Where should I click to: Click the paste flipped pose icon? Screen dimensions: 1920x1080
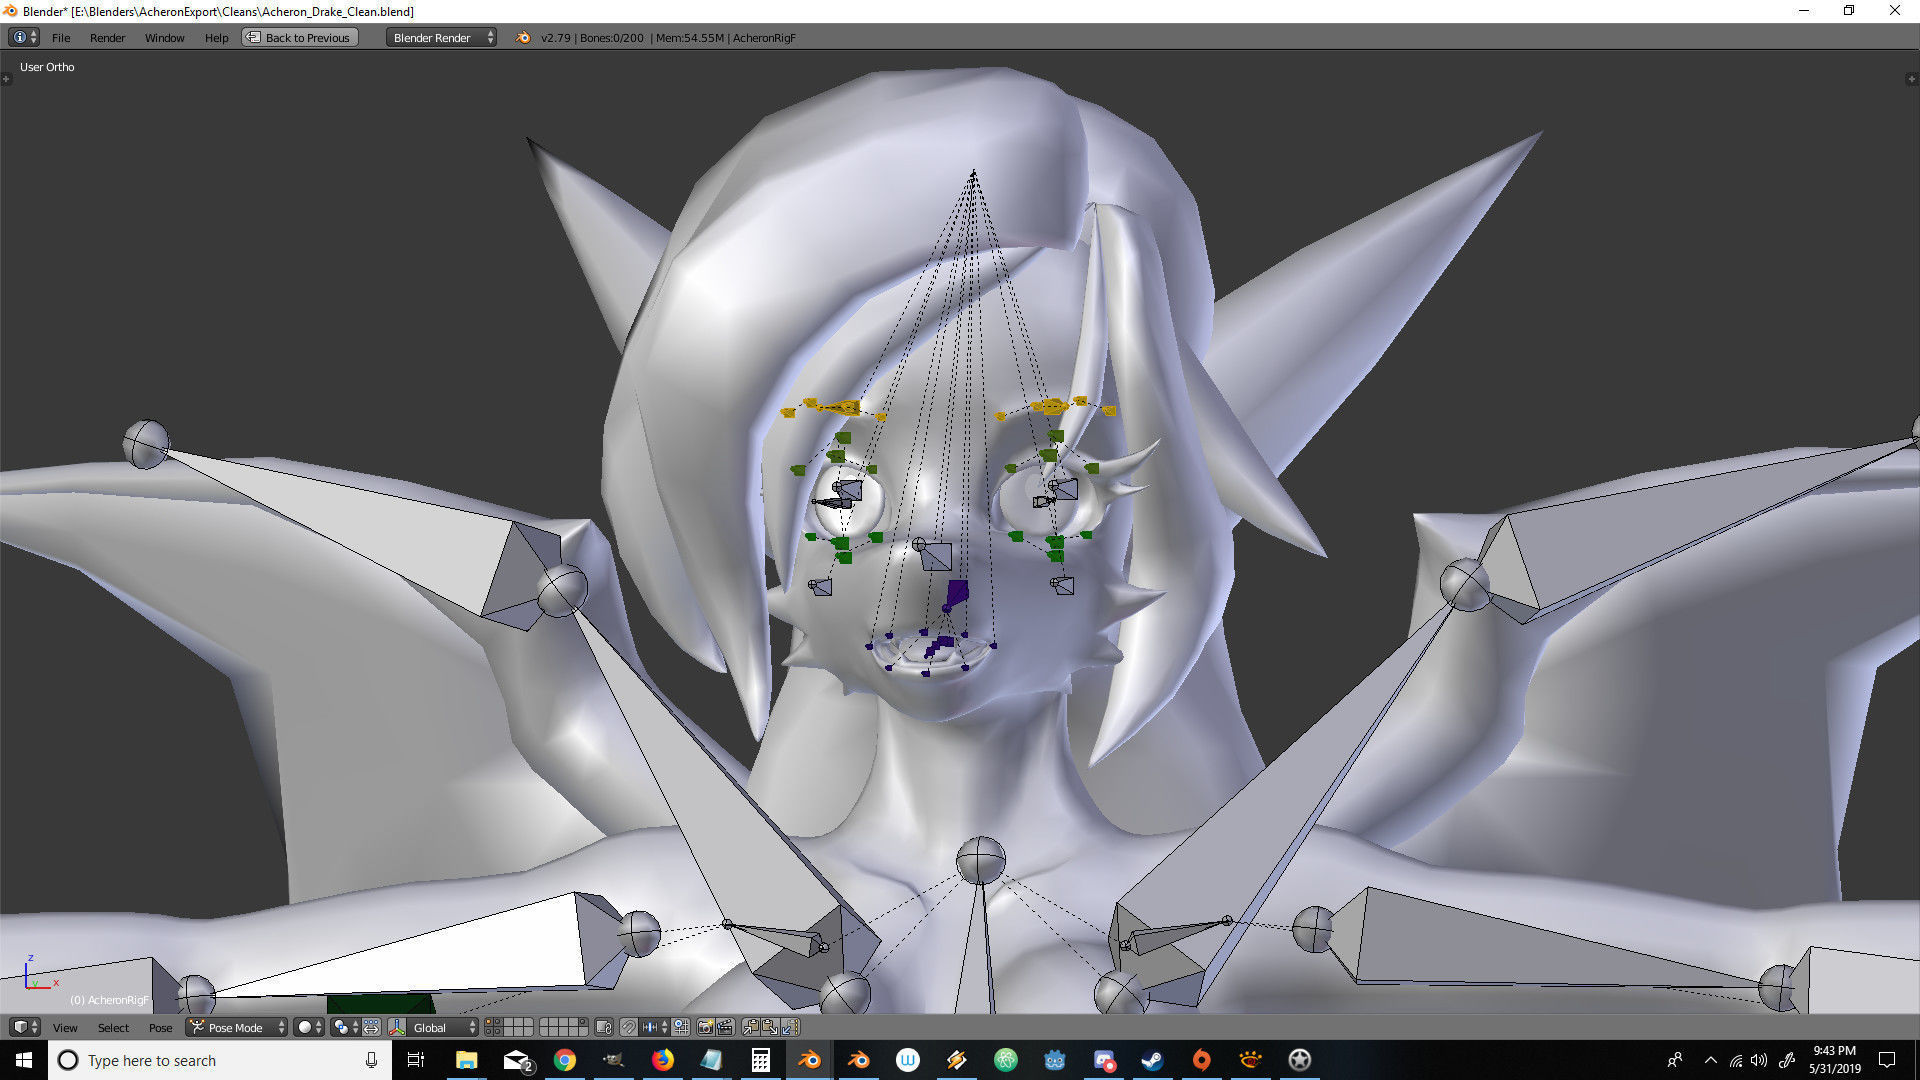790,1027
